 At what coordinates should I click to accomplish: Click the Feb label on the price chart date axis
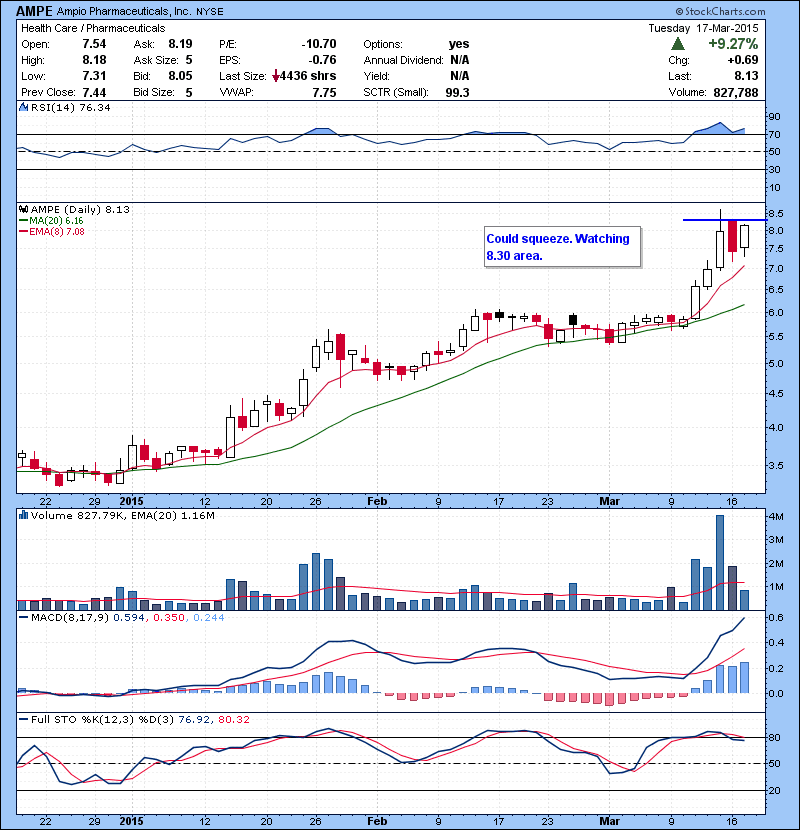(x=377, y=501)
